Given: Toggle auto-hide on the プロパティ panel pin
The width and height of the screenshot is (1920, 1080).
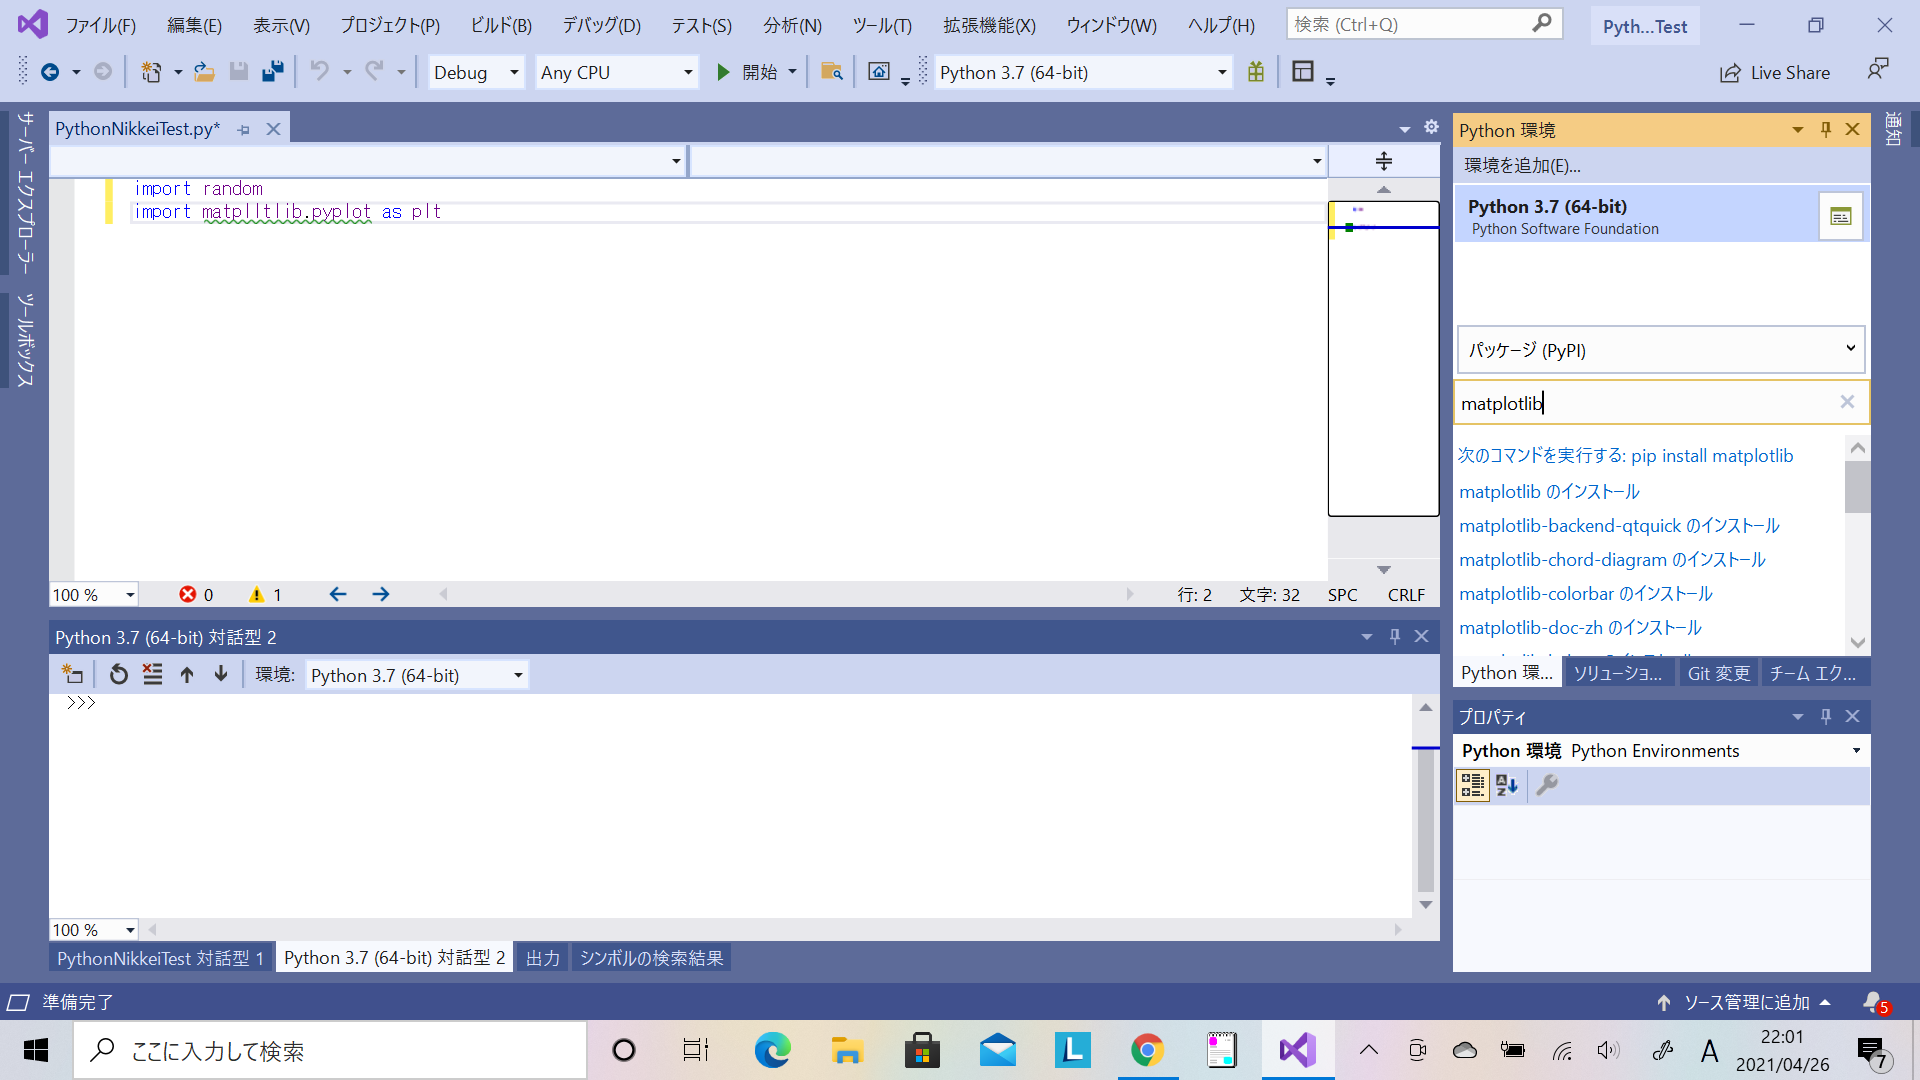Looking at the screenshot, I should click(x=1825, y=716).
